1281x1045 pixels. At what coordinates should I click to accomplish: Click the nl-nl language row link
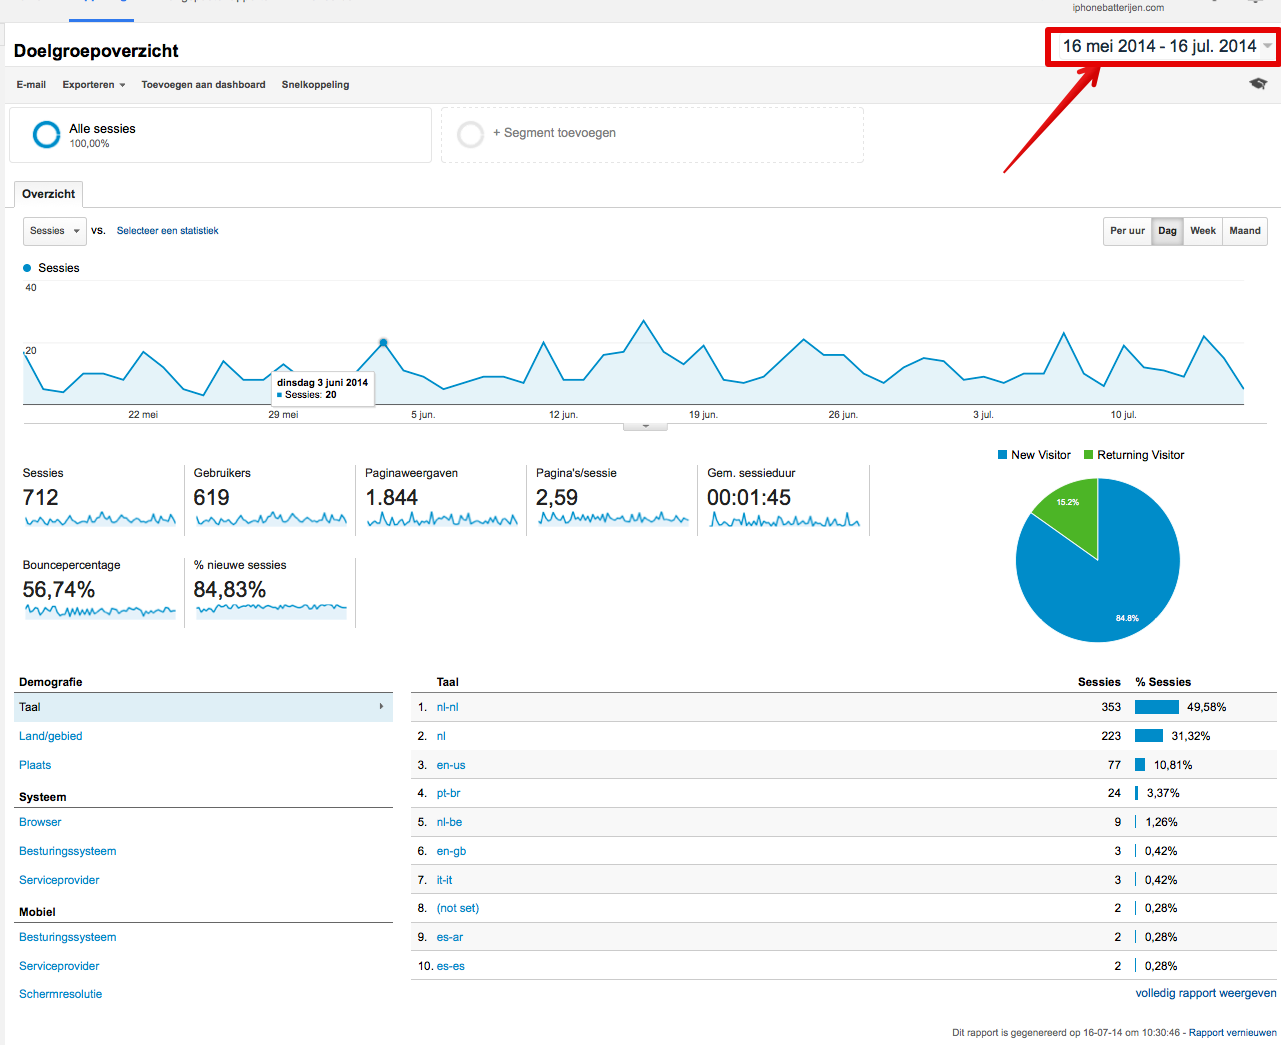click(447, 707)
